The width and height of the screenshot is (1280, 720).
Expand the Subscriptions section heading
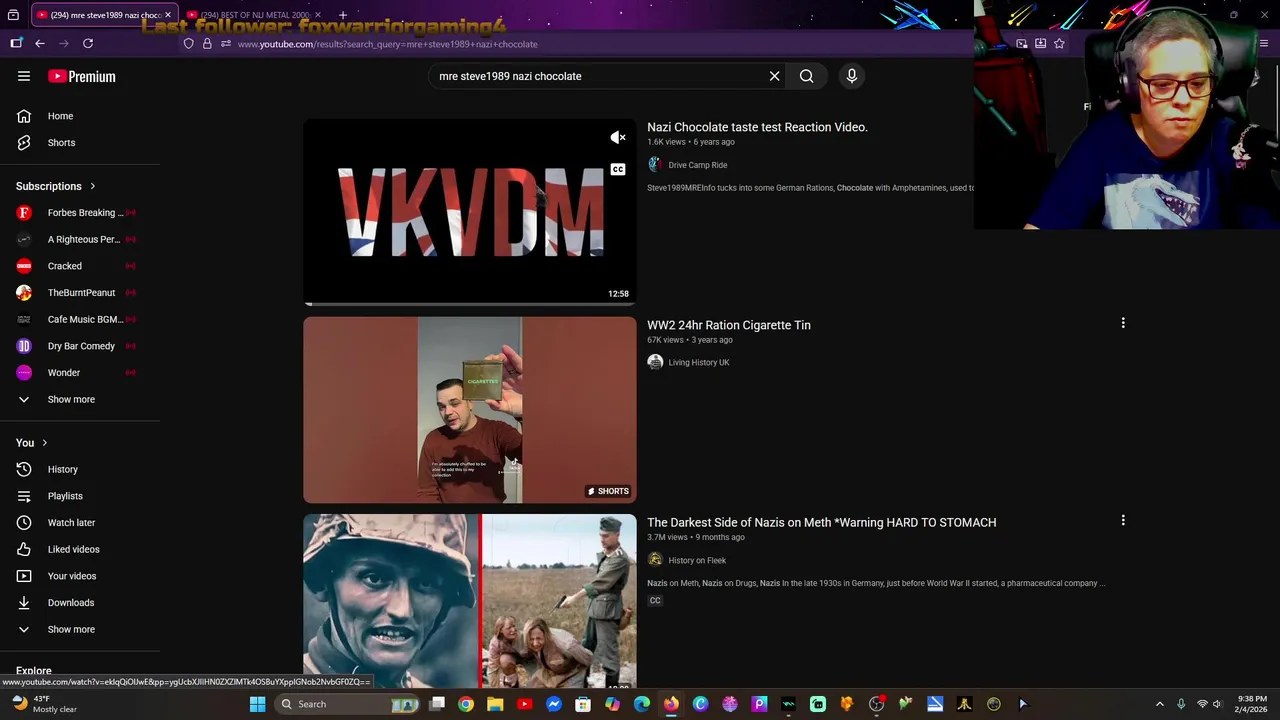(x=56, y=186)
